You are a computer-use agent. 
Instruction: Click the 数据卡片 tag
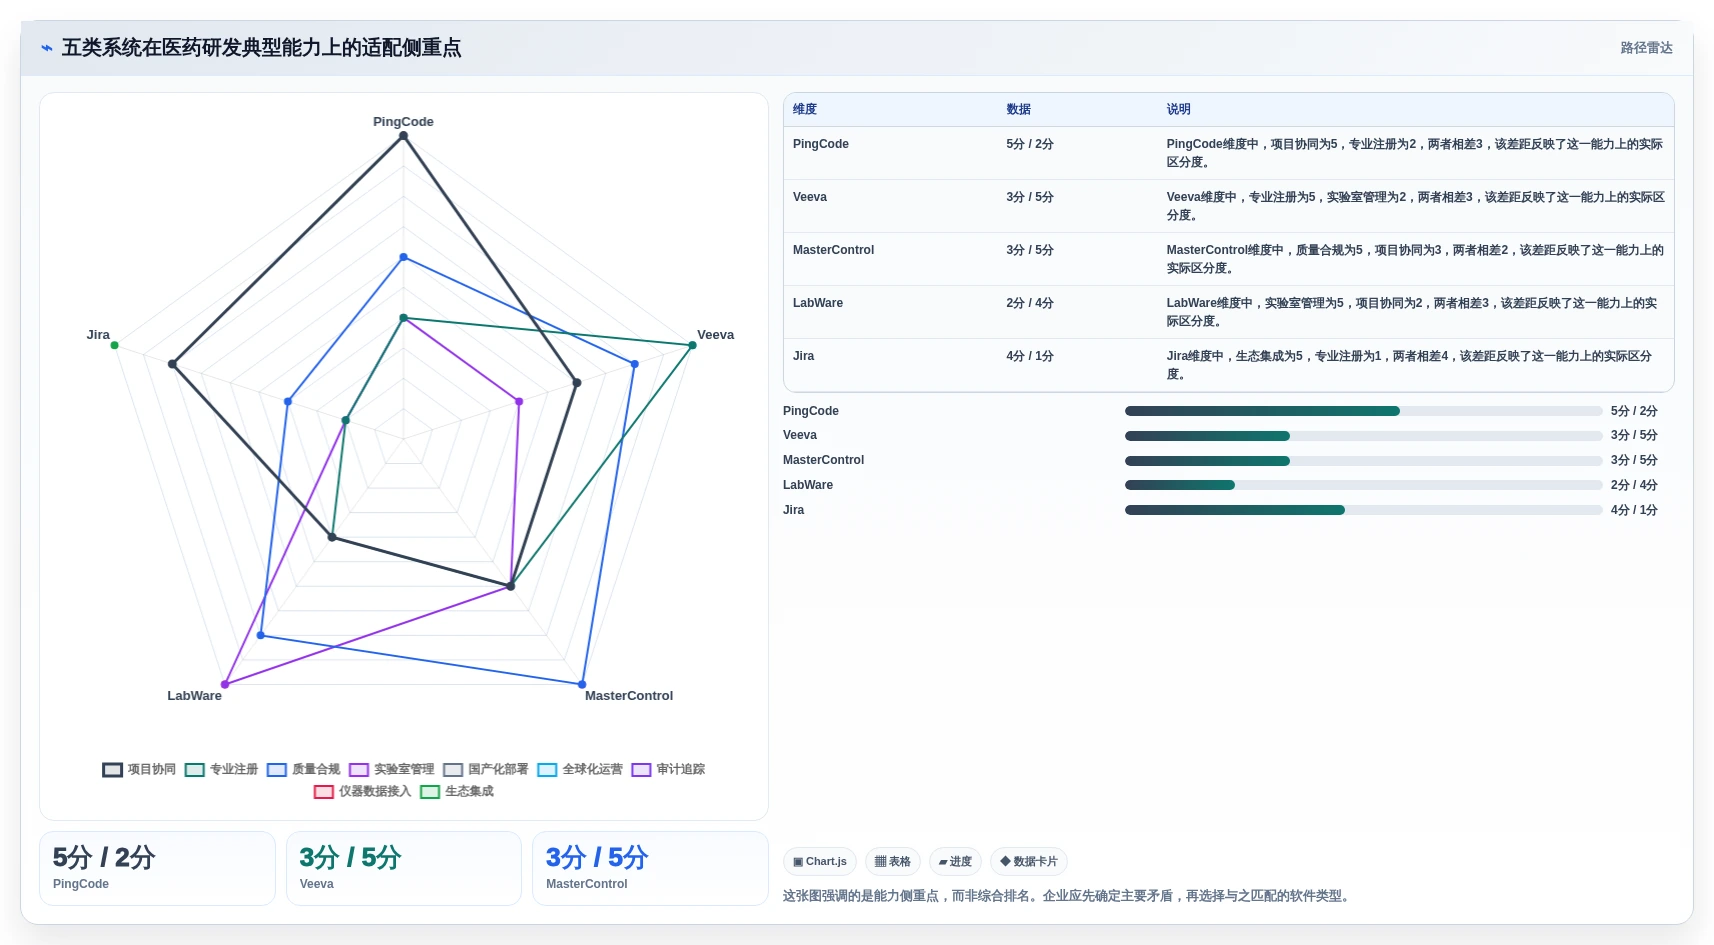(1029, 861)
